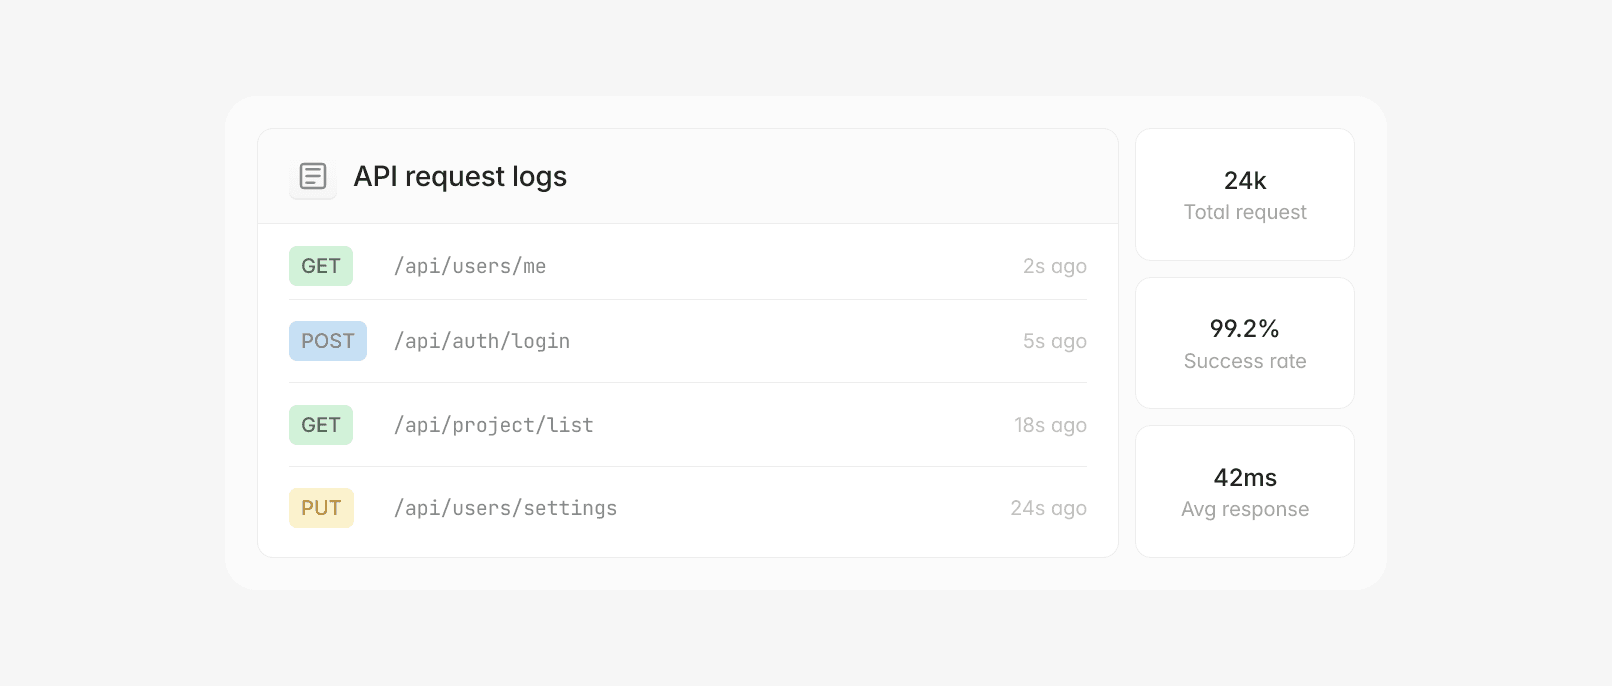Click the green GET label next to users endpoint
The image size is (1612, 686).
pyautogui.click(x=320, y=265)
